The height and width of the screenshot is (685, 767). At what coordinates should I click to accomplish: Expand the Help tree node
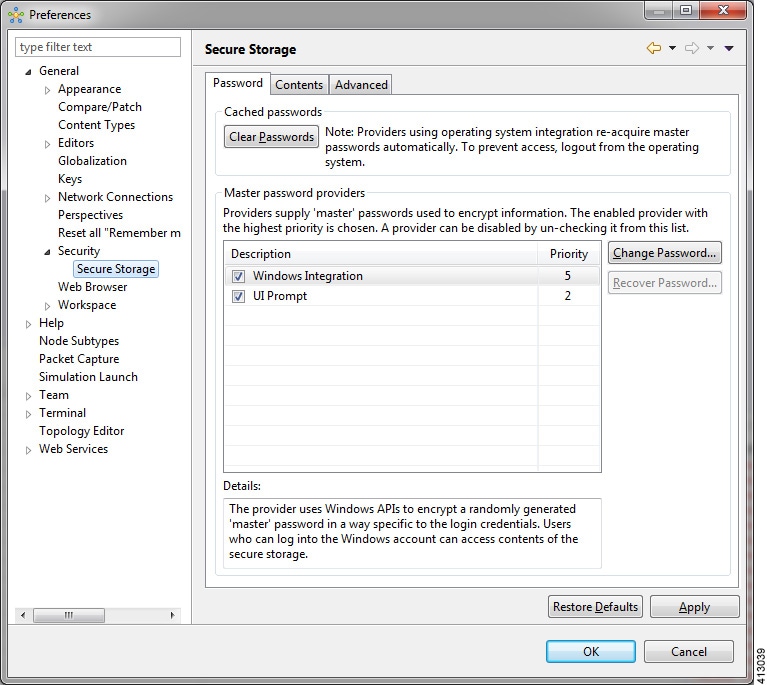tap(28, 324)
